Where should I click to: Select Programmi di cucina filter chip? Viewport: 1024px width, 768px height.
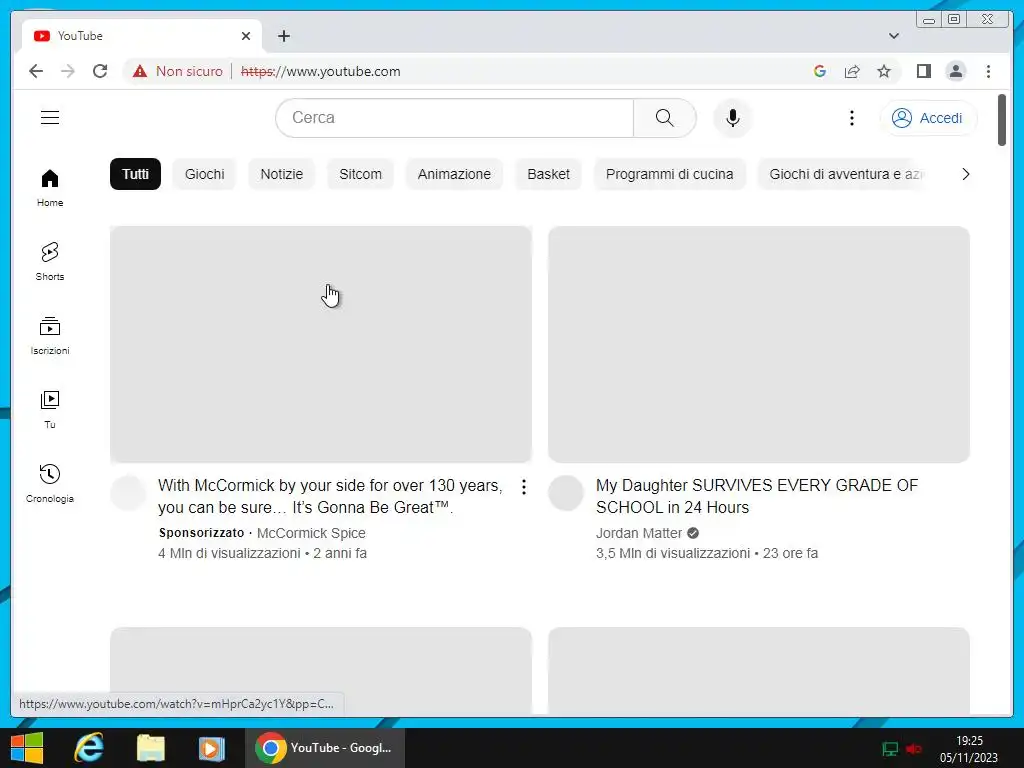coord(669,174)
